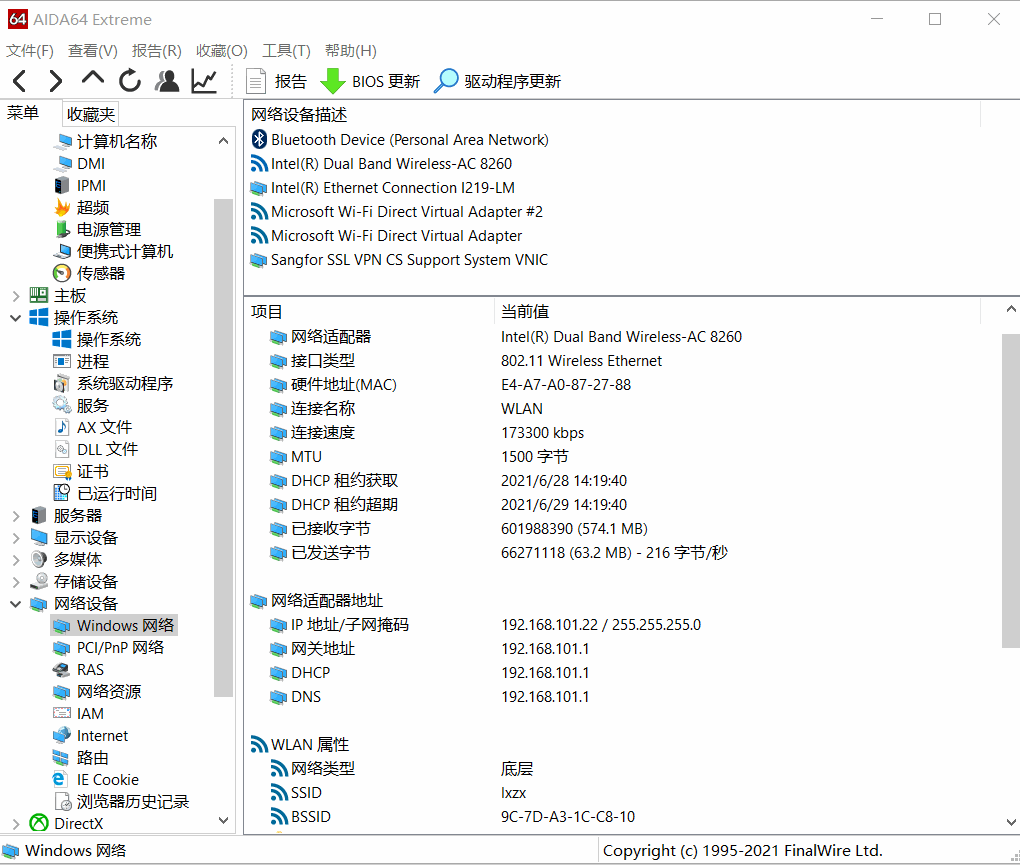This screenshot has width=1020, height=865.
Task: Select the 便携式计算机 laptop icon
Action: click(x=62, y=252)
